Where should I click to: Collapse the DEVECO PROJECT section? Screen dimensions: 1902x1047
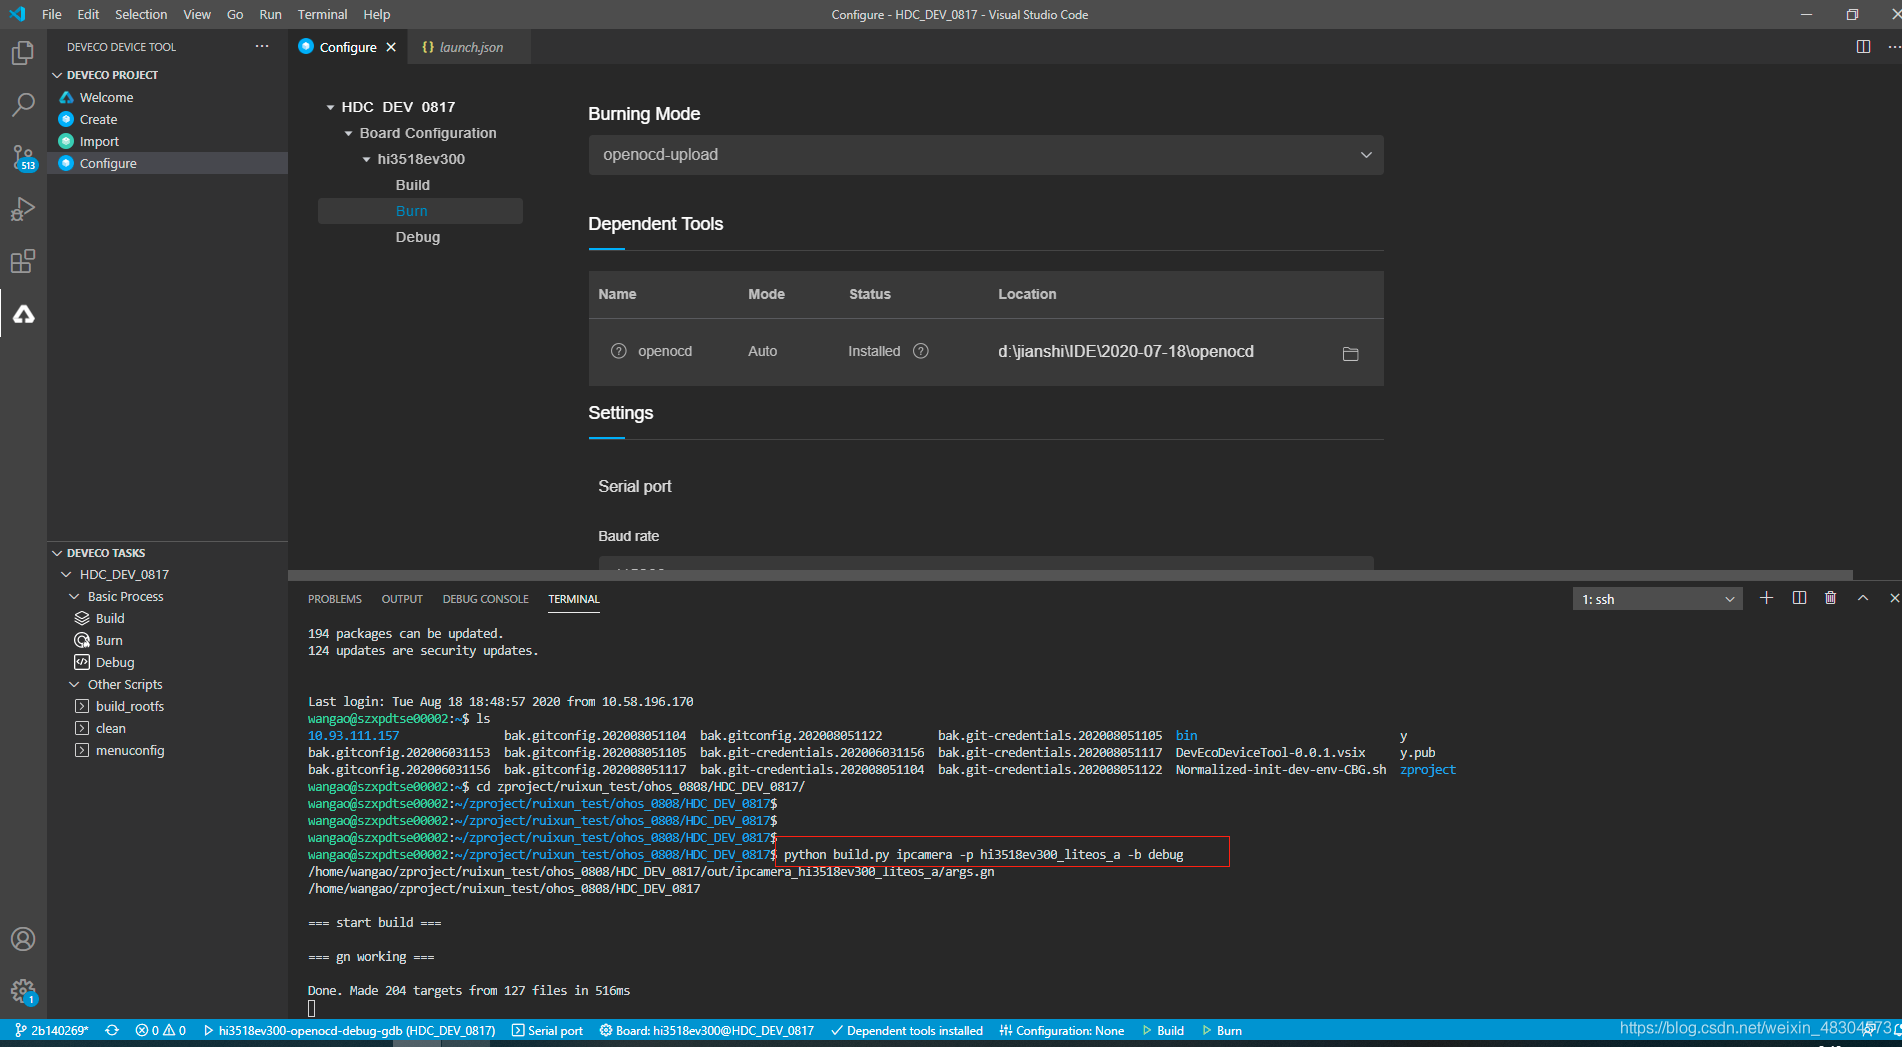tap(57, 75)
